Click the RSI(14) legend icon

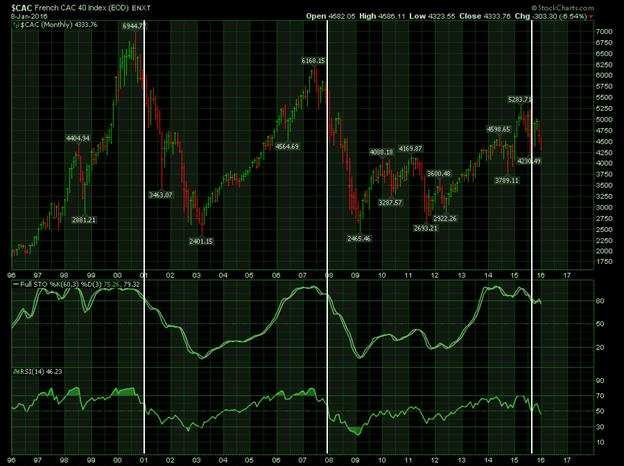coord(13,371)
